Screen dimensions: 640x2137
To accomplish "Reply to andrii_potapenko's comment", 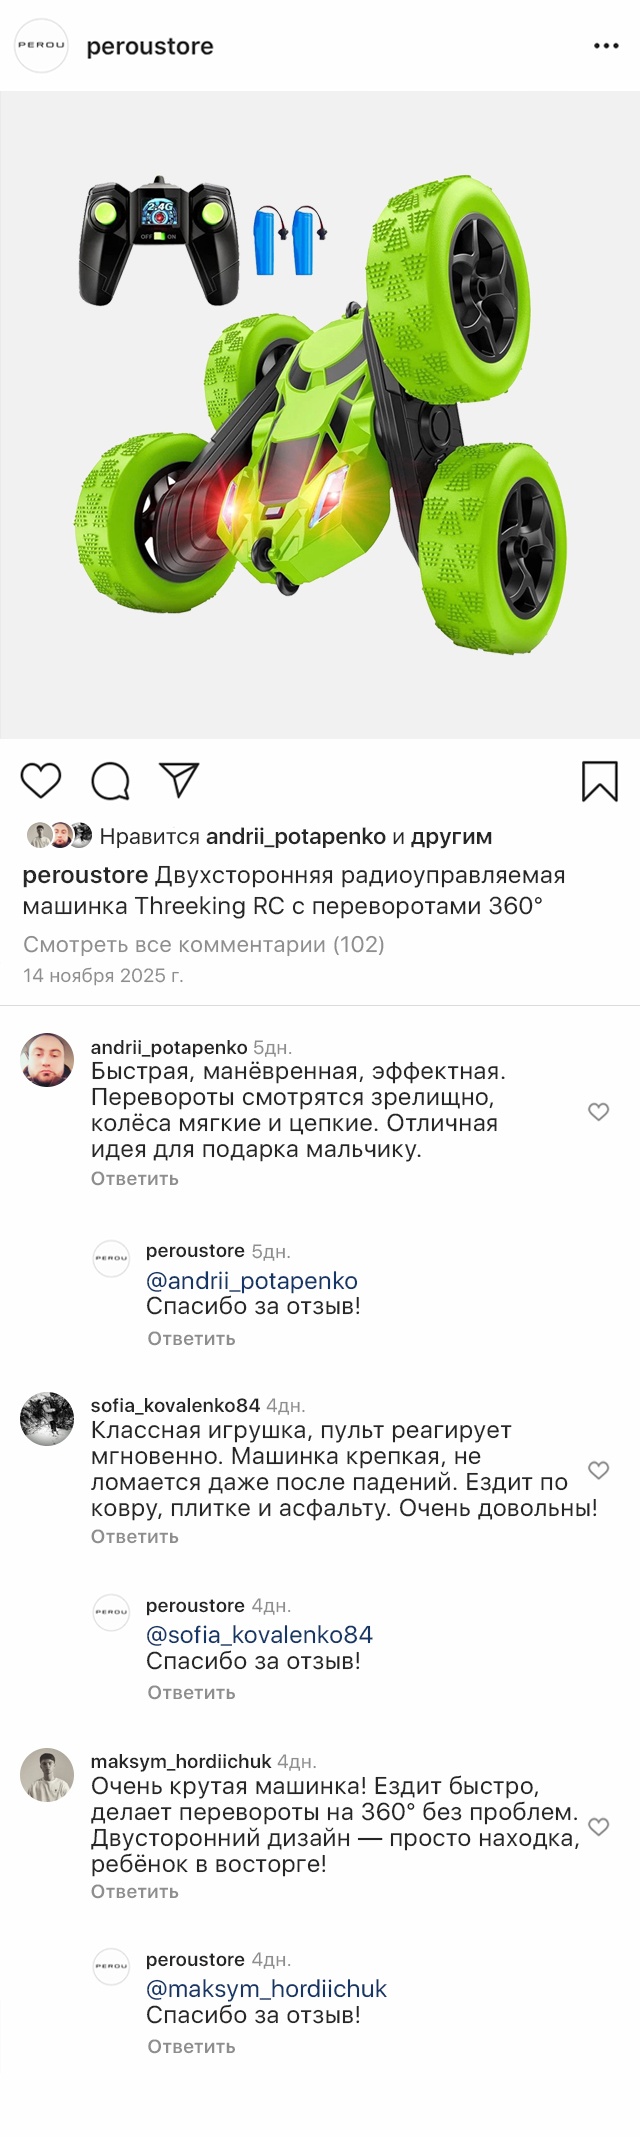I will coord(135,1178).
